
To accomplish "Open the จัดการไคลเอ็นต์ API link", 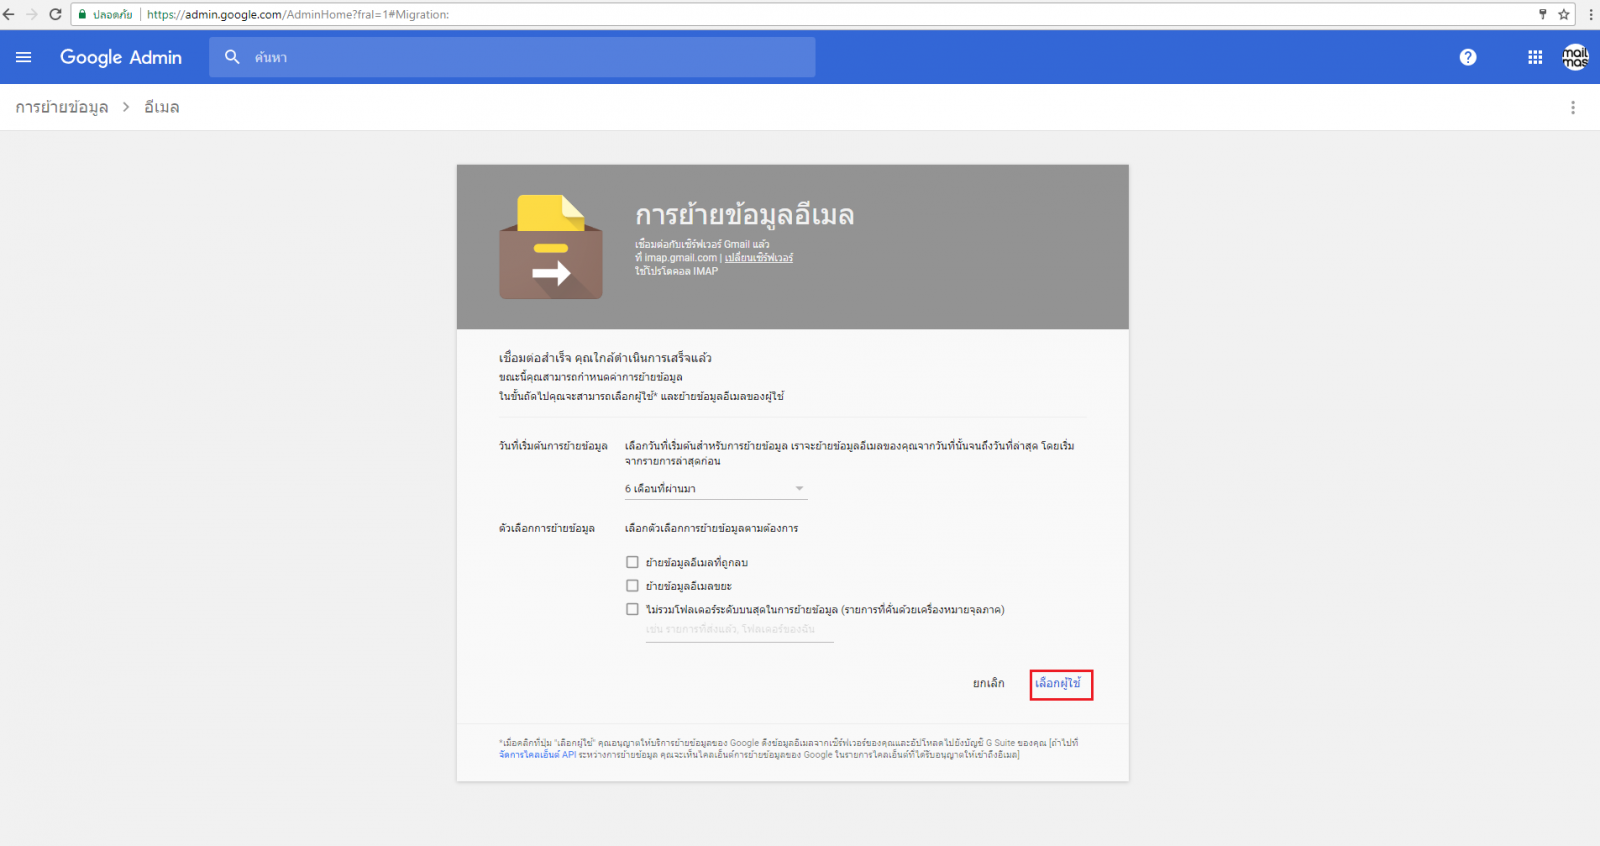I will click(x=538, y=755).
